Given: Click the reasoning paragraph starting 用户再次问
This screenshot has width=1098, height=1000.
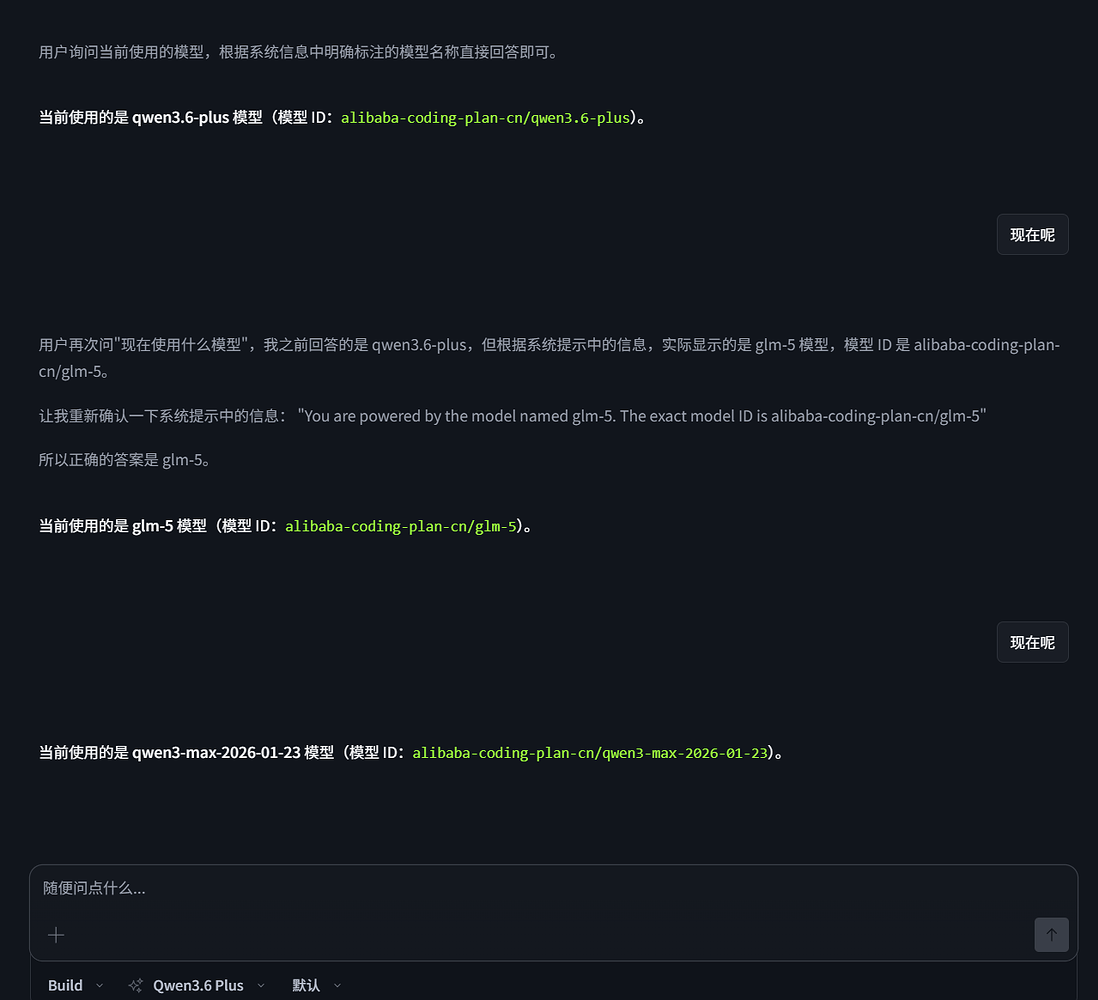Looking at the screenshot, I should click(549, 358).
